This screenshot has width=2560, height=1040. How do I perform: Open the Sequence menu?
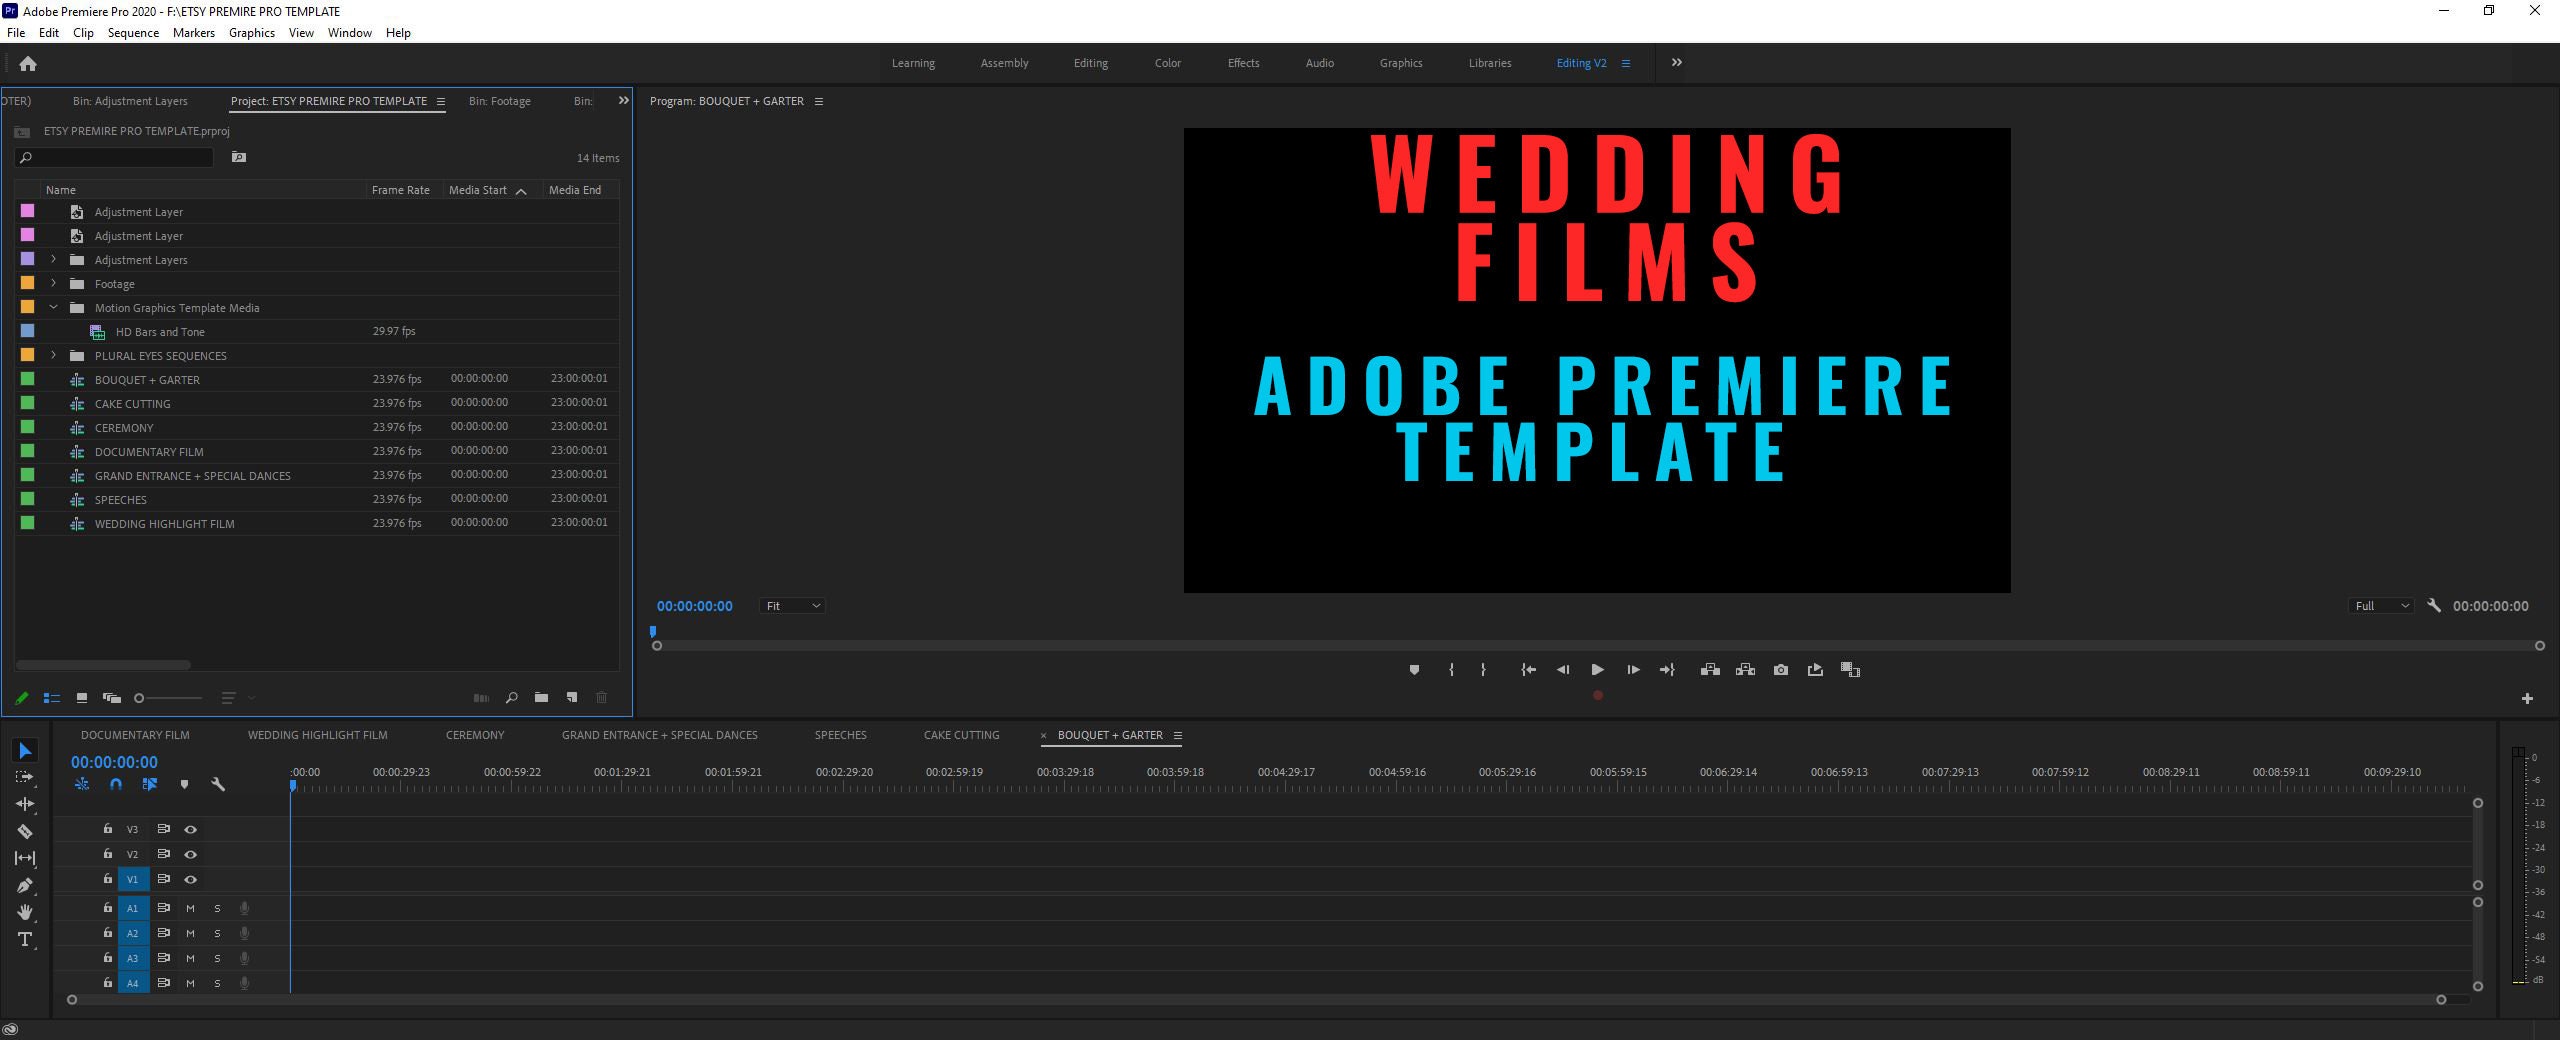click(x=132, y=32)
